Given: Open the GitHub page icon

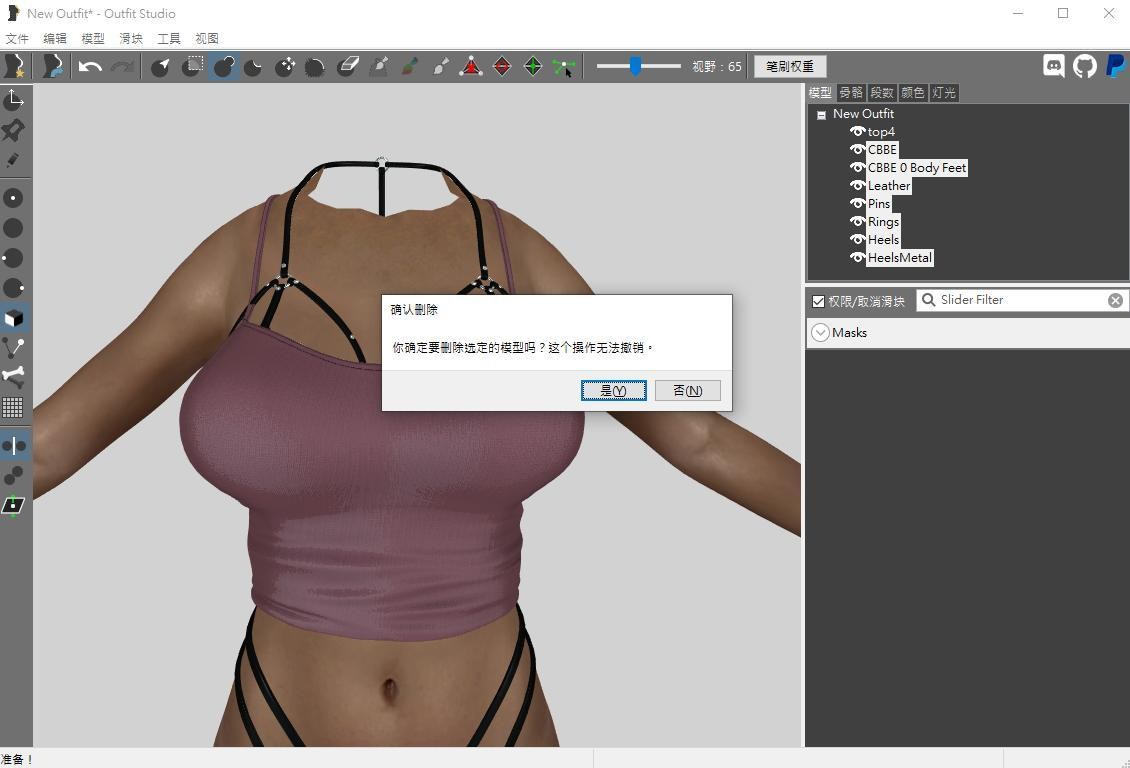Looking at the screenshot, I should (1084, 66).
